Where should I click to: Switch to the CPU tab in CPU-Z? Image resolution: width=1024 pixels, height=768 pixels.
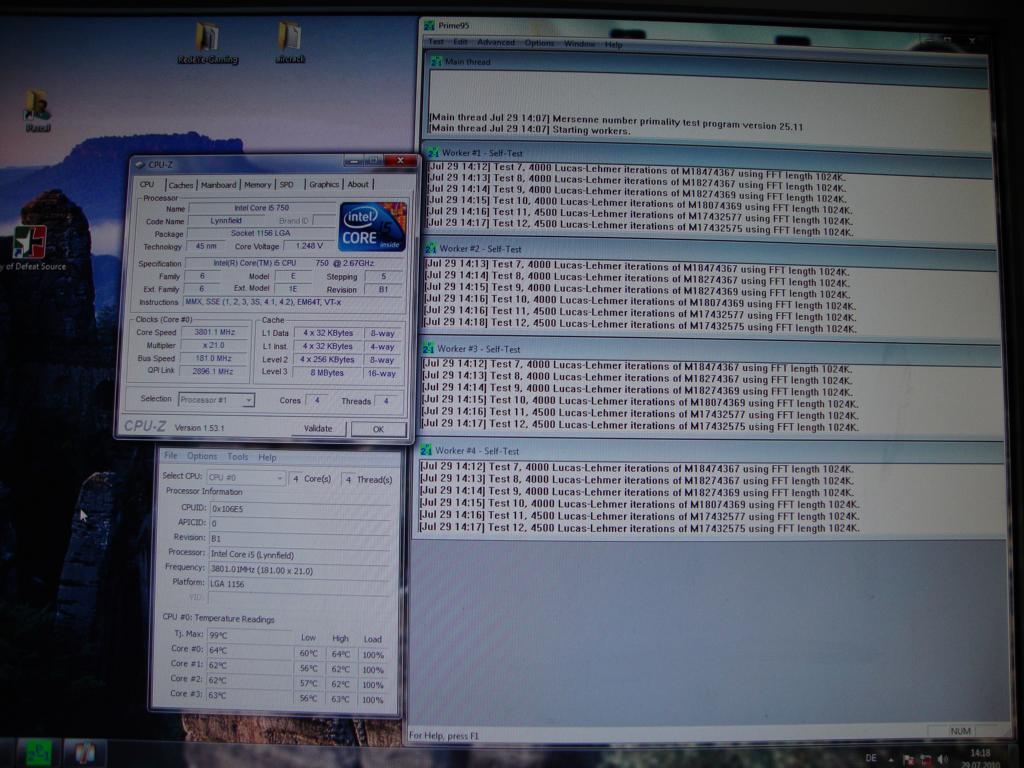147,184
